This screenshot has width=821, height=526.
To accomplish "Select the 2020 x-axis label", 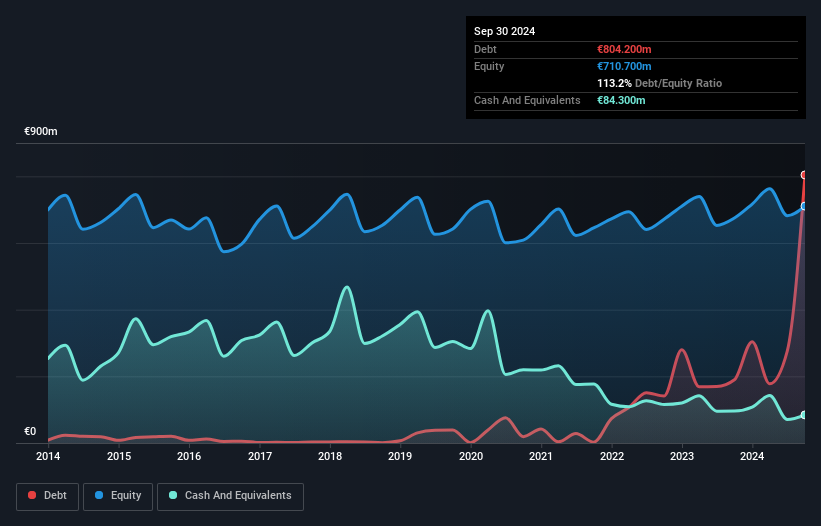I will (x=471, y=456).
